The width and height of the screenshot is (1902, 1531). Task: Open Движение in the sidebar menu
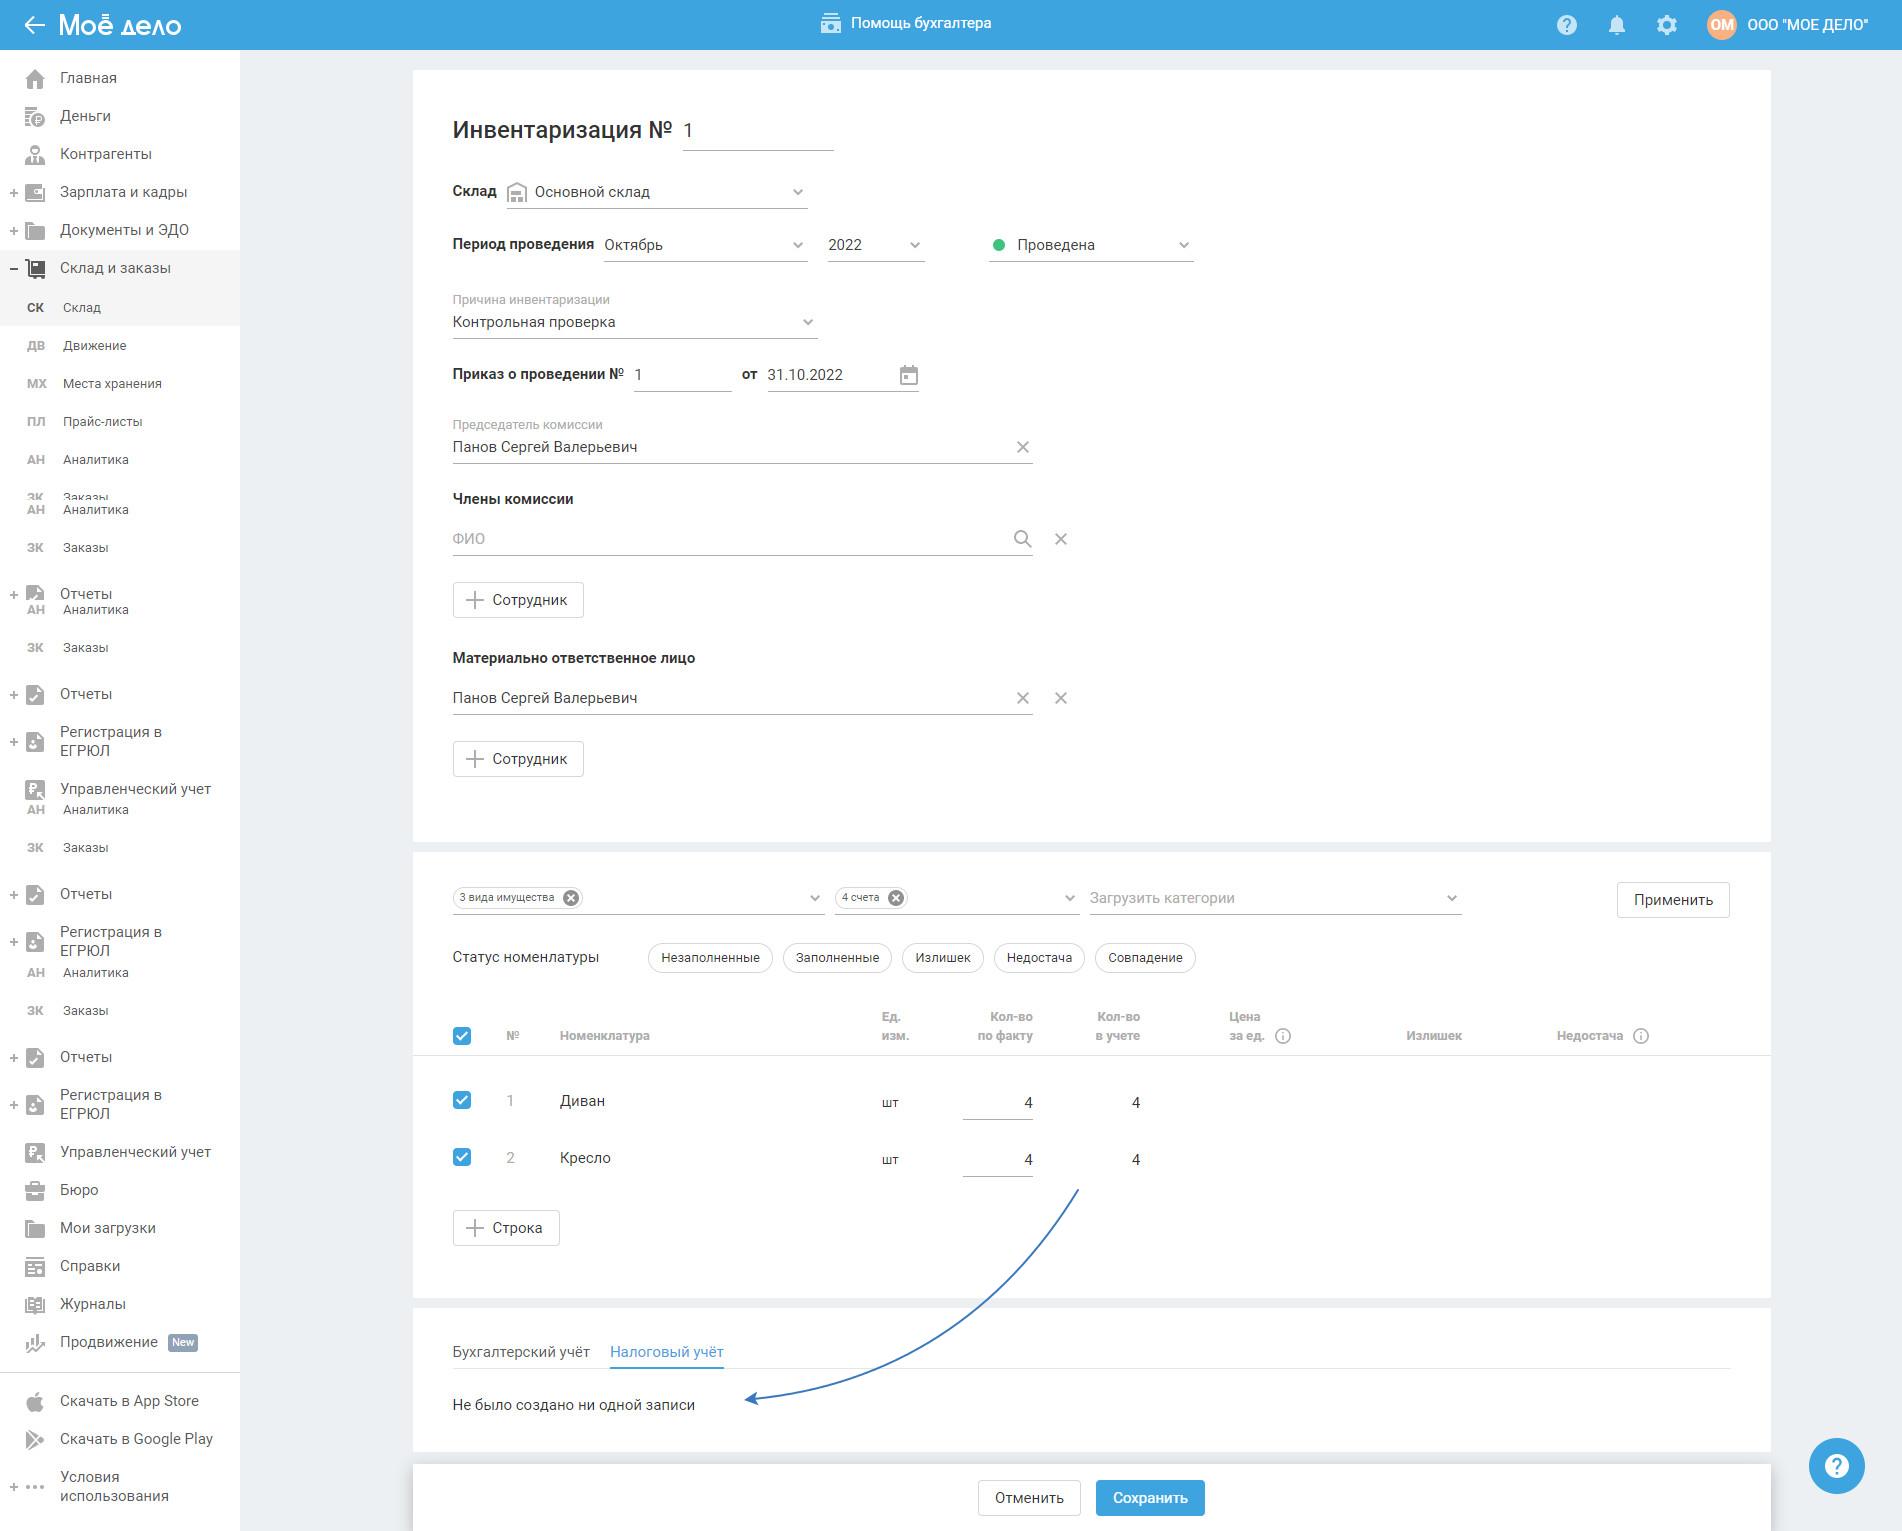(x=94, y=346)
